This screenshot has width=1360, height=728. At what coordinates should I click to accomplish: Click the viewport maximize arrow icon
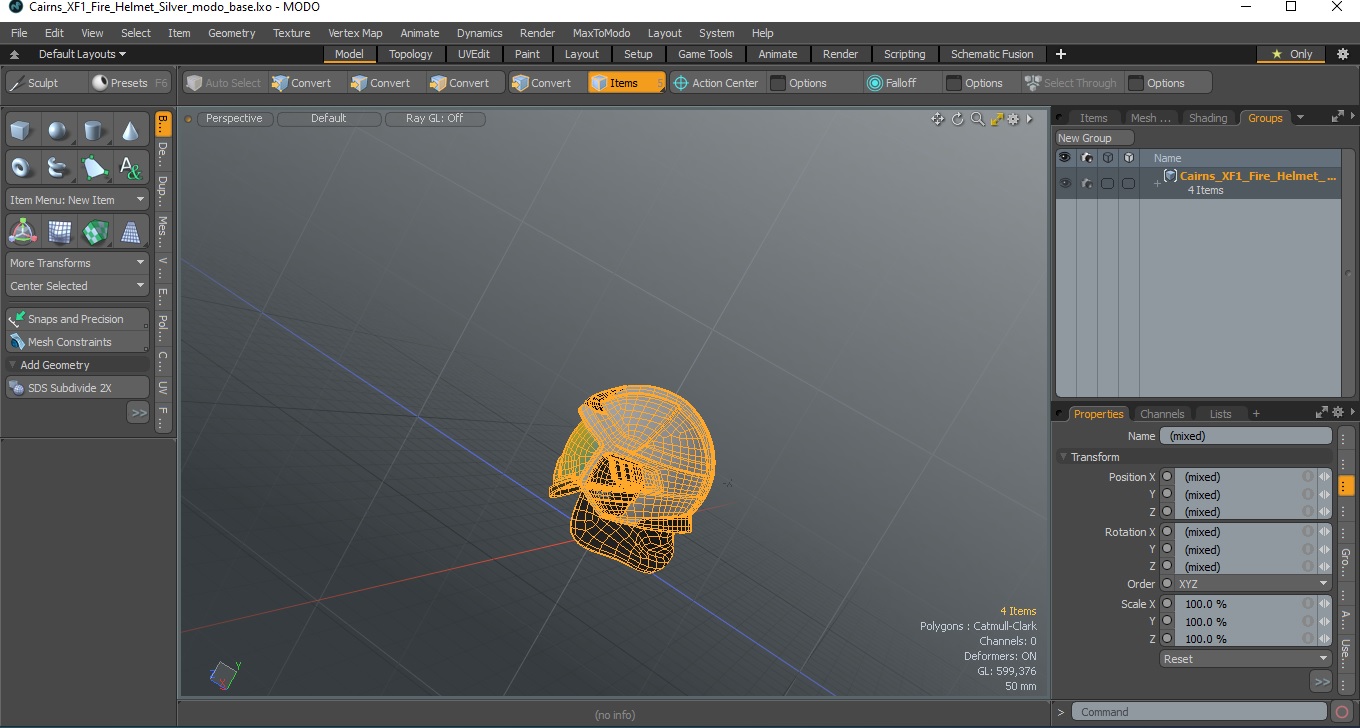[996, 119]
